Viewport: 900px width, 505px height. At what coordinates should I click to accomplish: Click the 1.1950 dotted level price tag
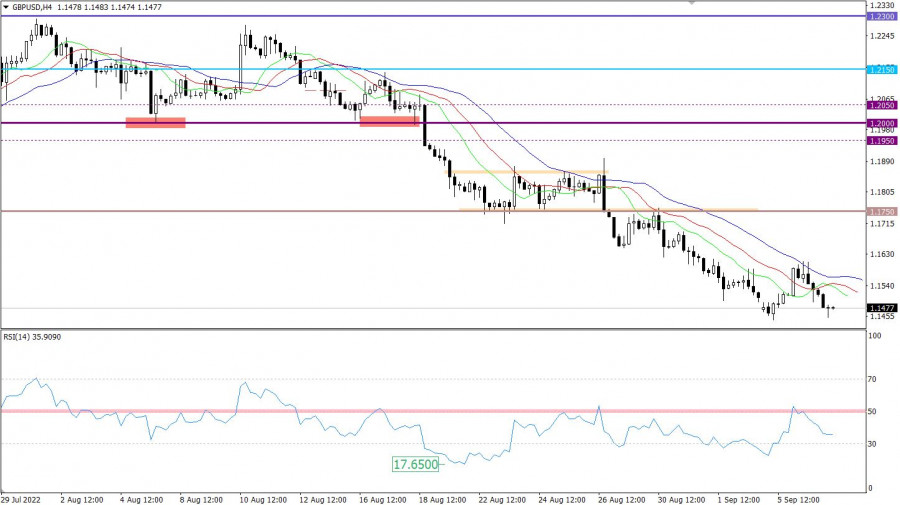(881, 141)
